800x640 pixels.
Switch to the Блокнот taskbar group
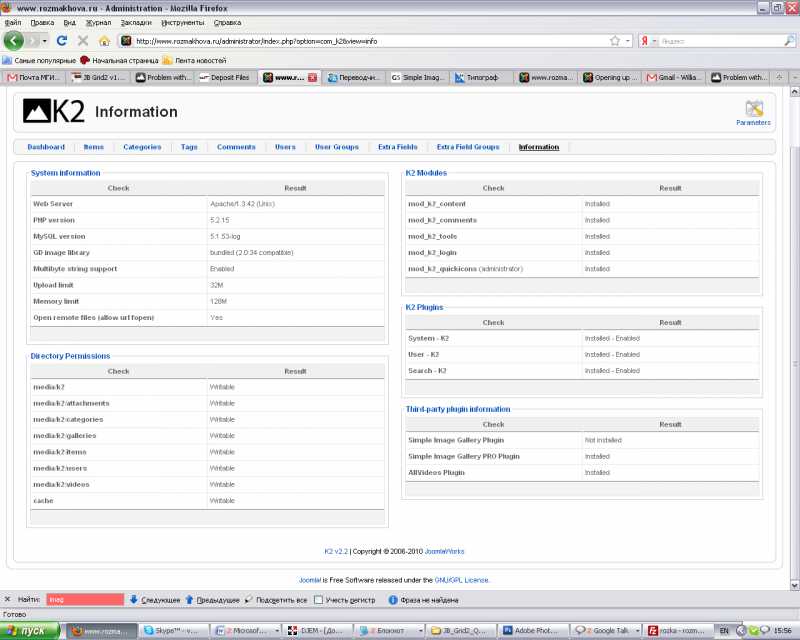(389, 631)
